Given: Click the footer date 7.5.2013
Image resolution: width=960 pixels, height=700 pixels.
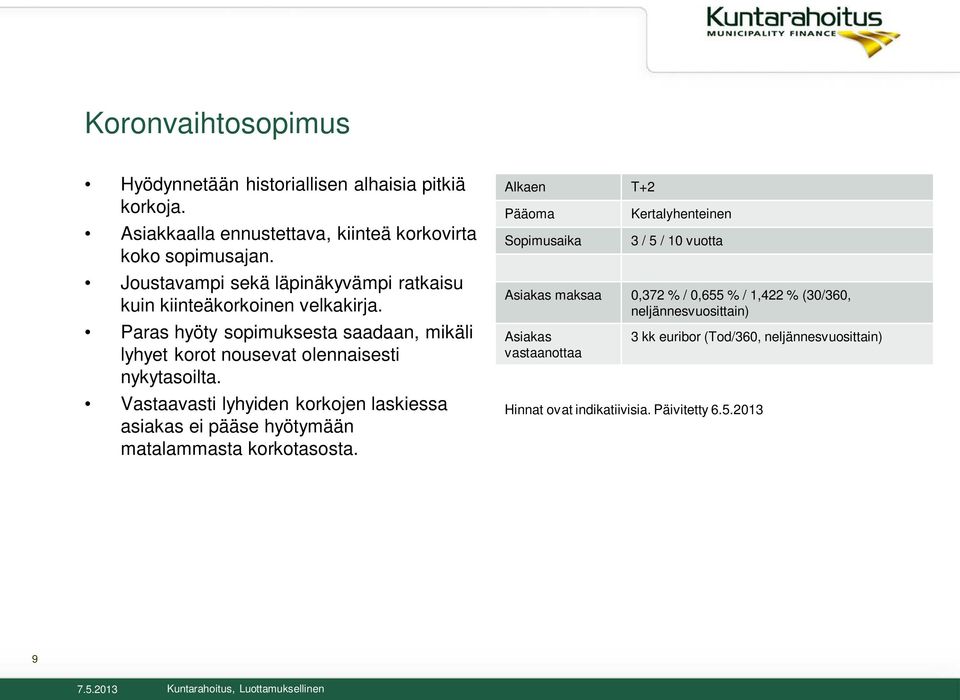Looking at the screenshot, I should [97, 690].
